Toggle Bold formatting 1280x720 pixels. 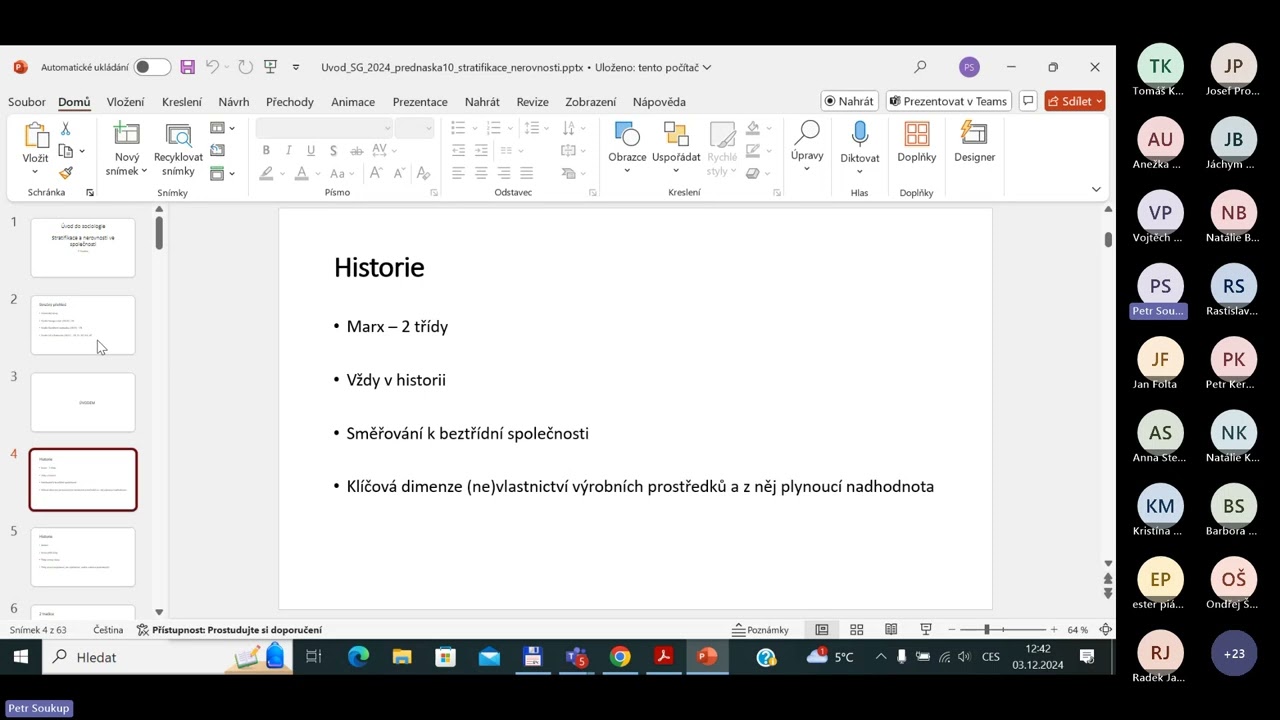pyautogui.click(x=266, y=150)
